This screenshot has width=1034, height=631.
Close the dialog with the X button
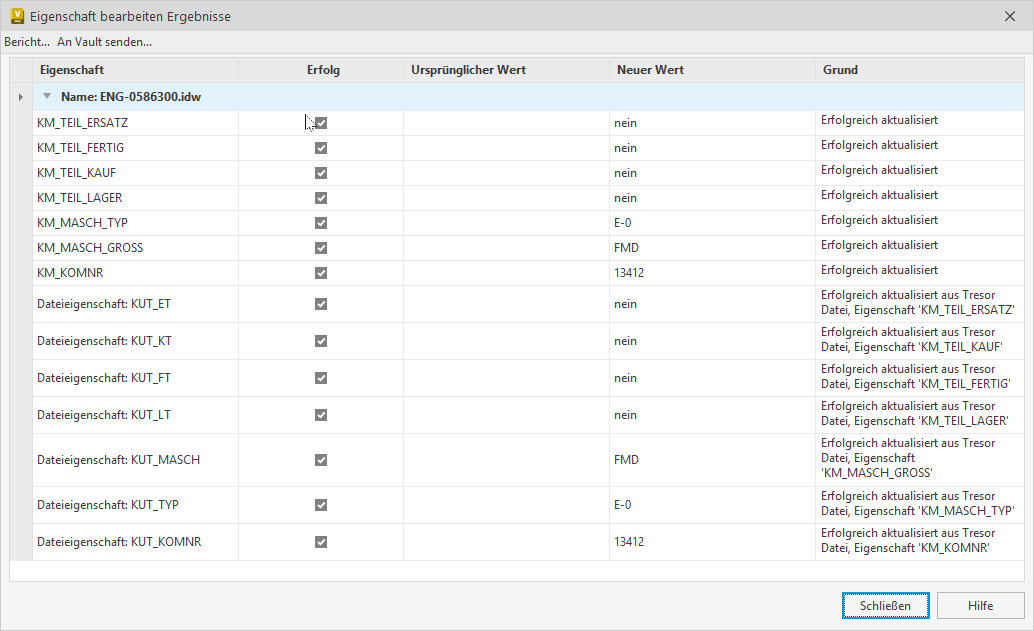1010,16
